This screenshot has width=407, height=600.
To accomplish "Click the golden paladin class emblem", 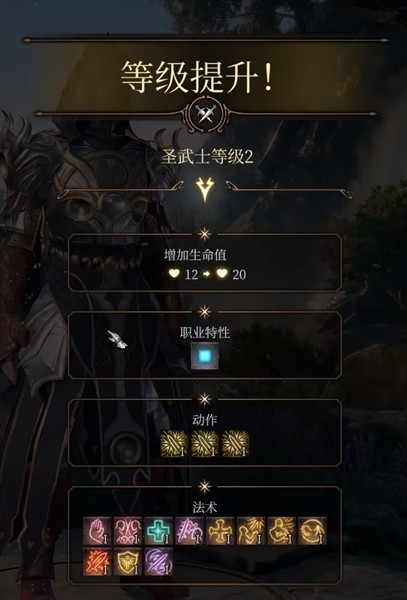I will click(205, 189).
